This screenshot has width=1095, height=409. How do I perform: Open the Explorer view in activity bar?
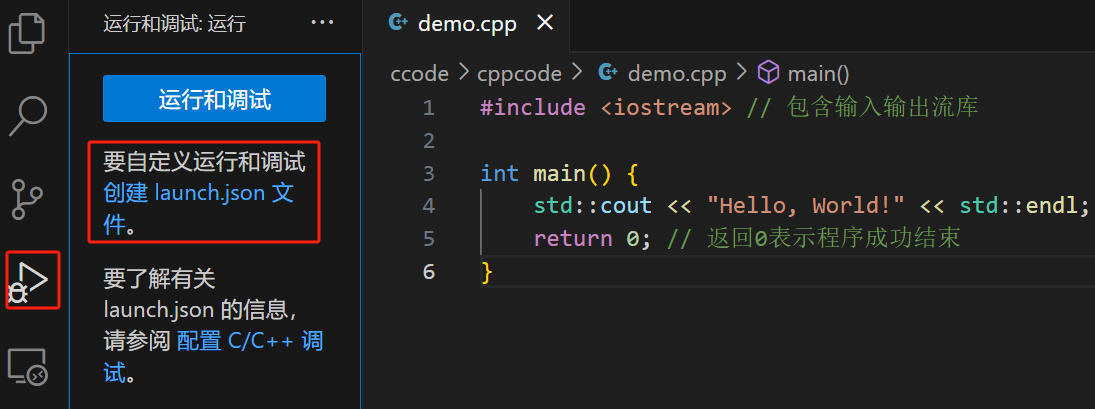tap(29, 33)
